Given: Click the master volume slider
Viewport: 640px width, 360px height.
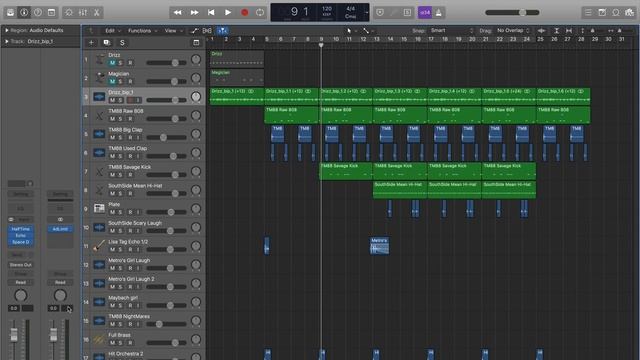Looking at the screenshot, I should click(x=512, y=13).
